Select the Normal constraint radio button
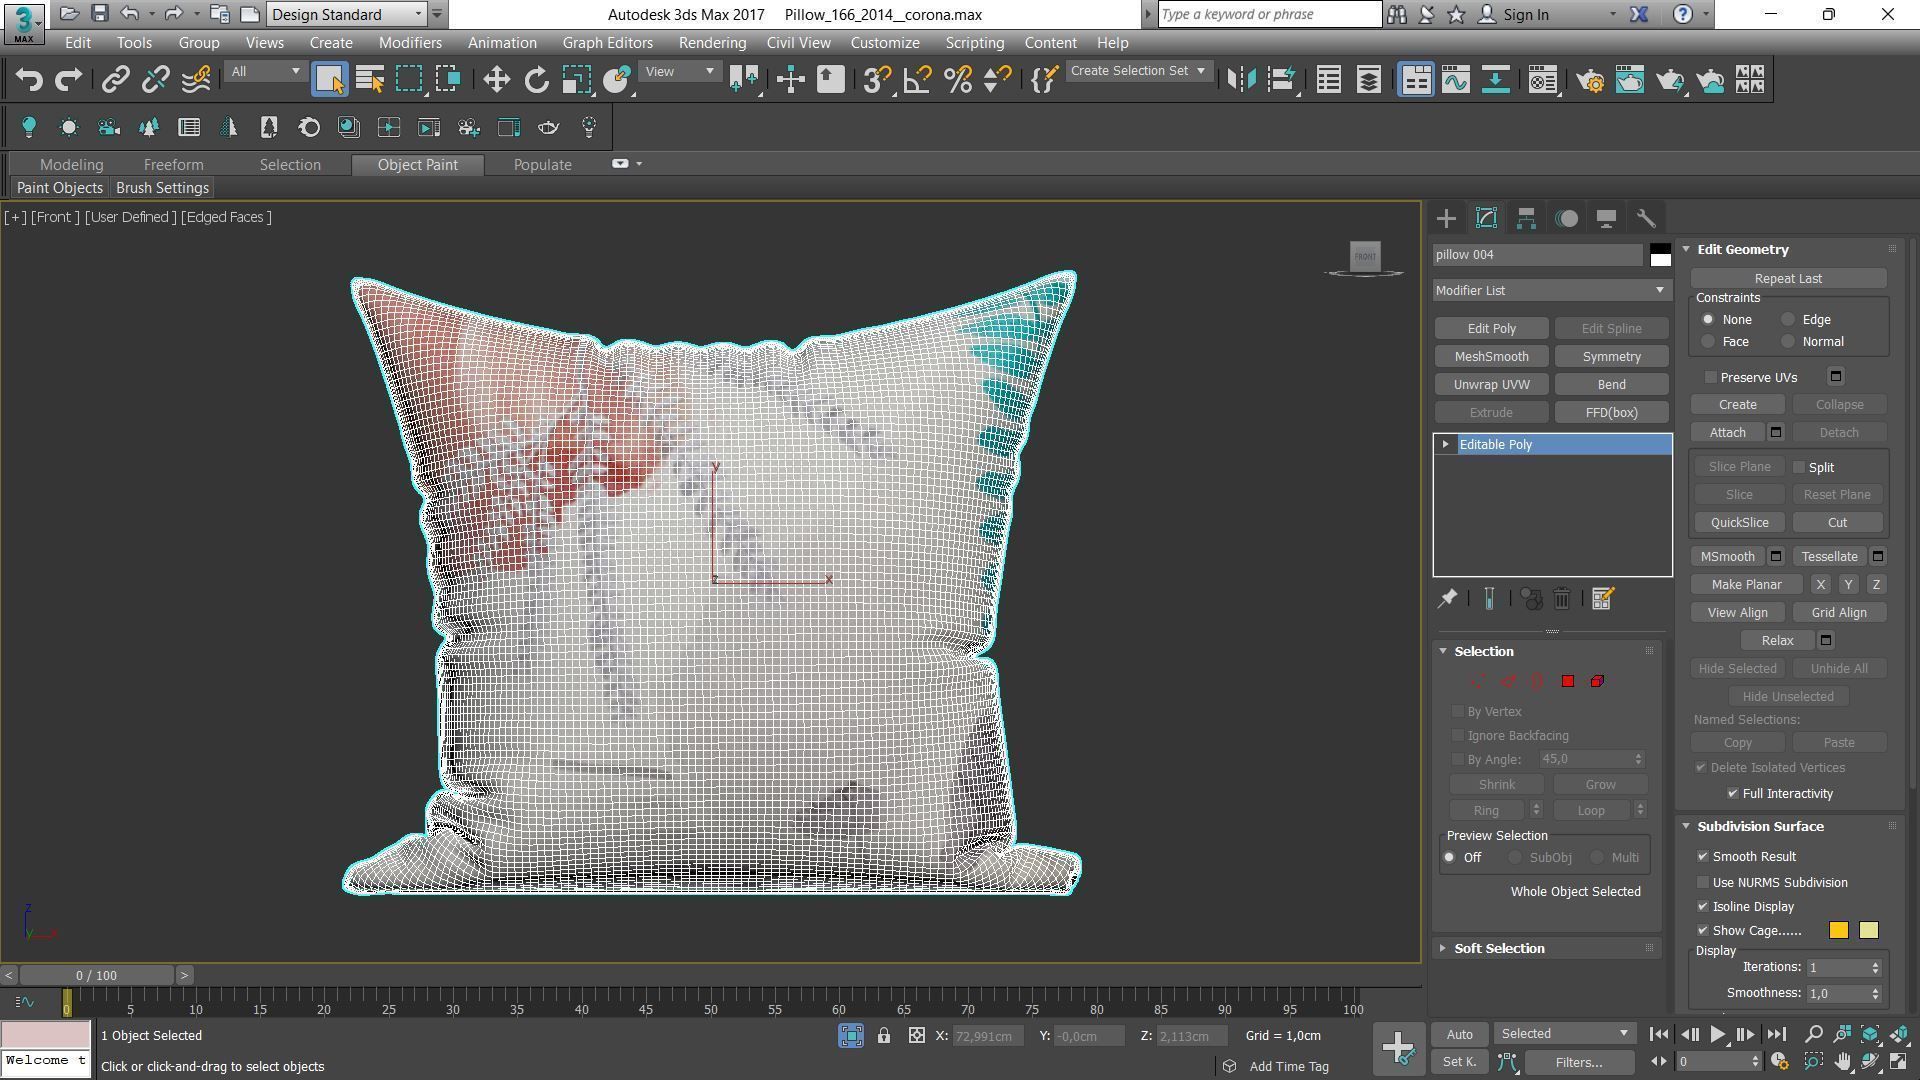1920x1080 pixels. tap(1788, 342)
